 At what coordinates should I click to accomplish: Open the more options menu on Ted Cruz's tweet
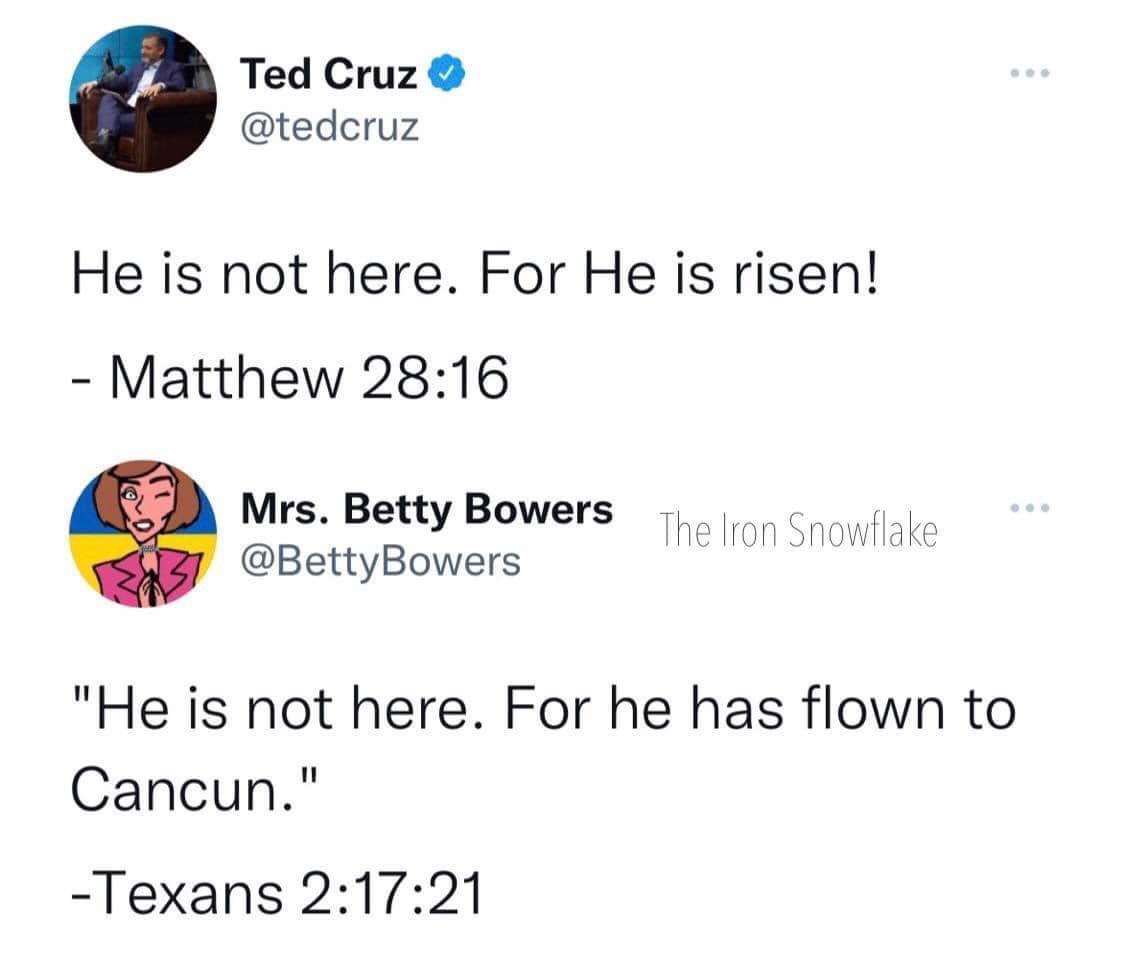(1032, 70)
